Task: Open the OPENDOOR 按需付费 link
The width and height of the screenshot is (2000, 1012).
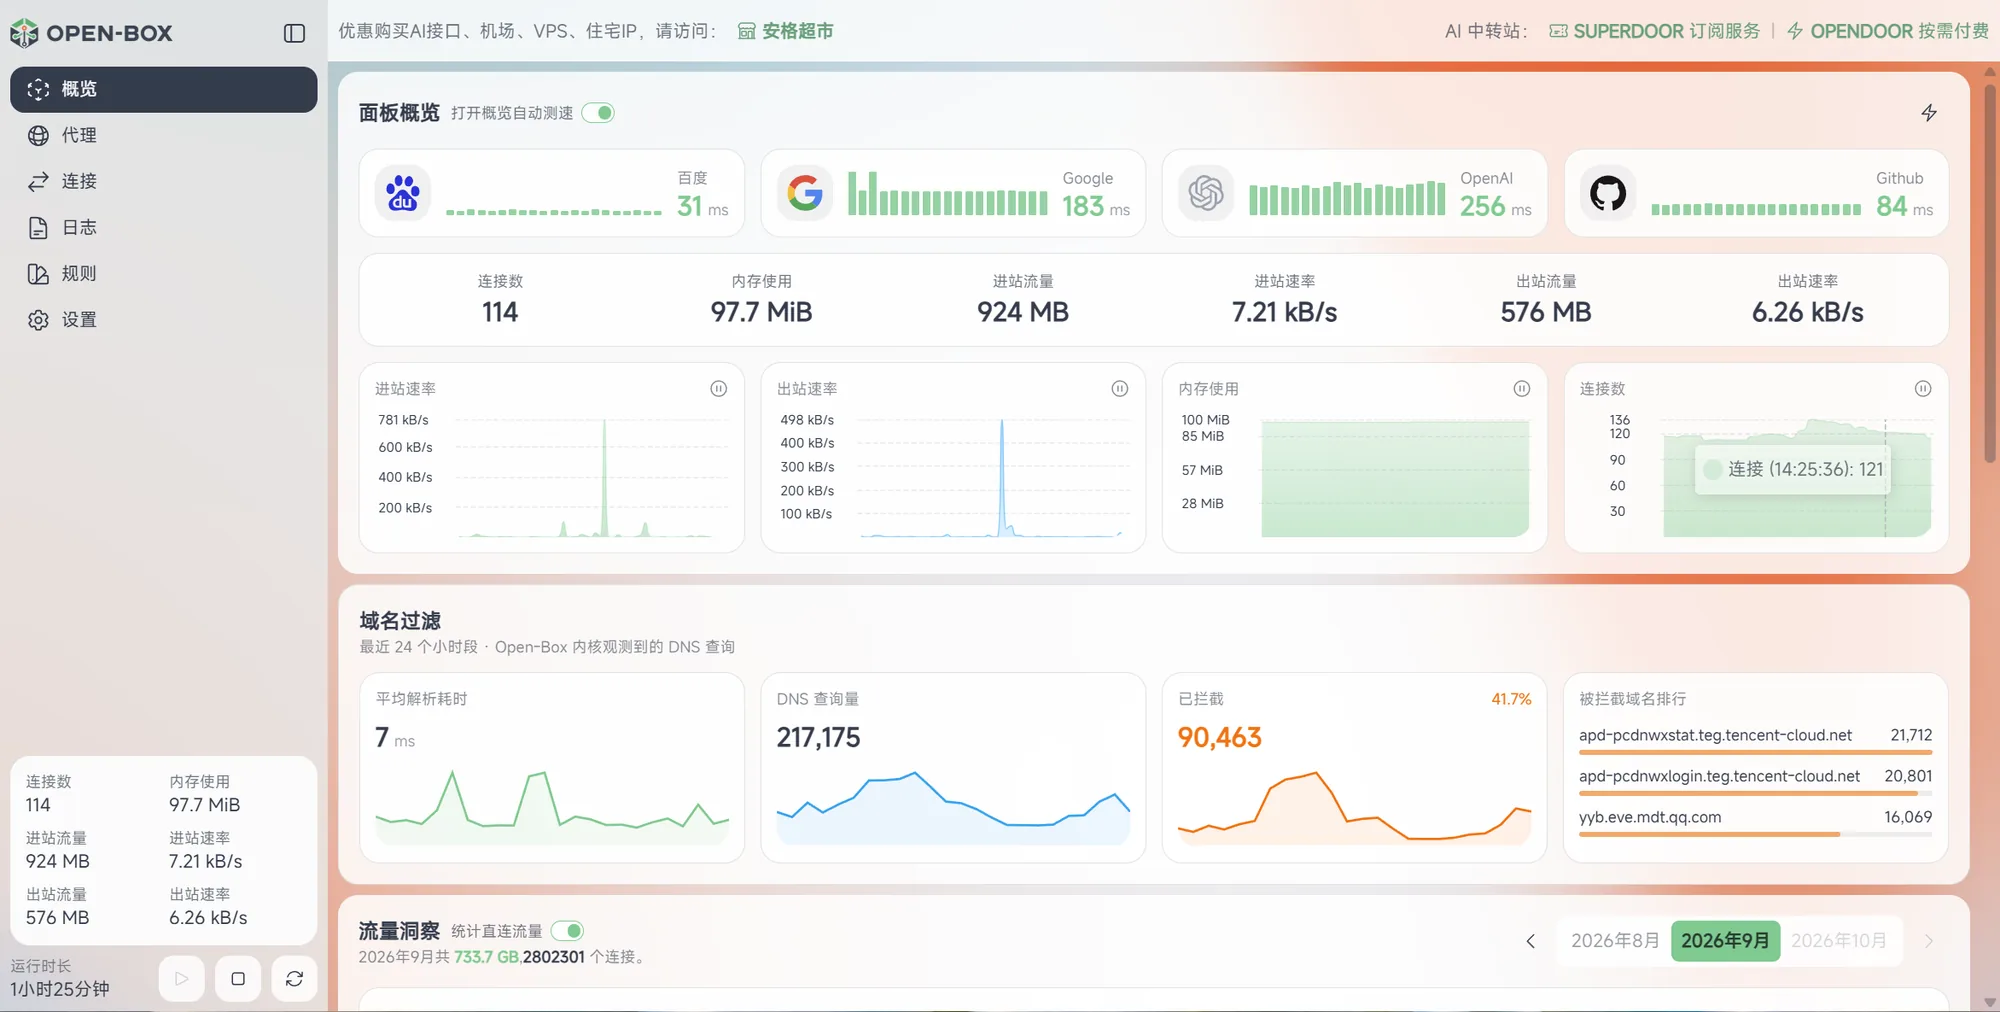Action: pos(1888,31)
